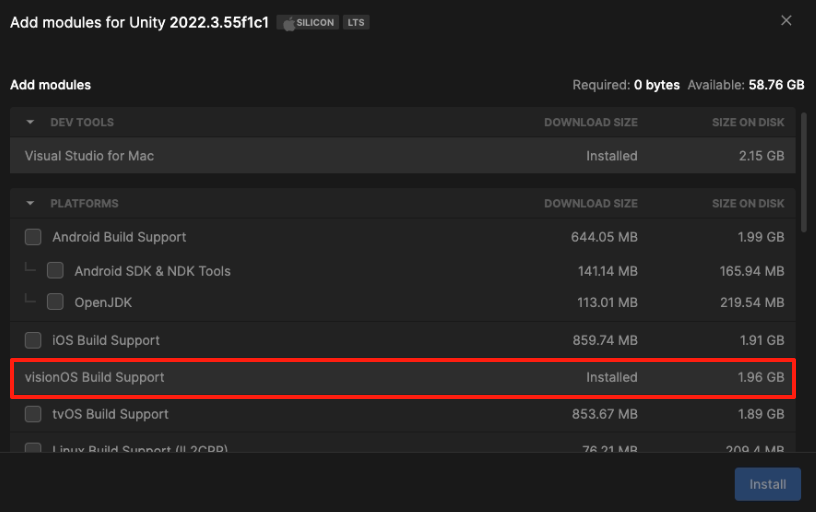Click the Add modules for Unity dialog title
This screenshot has width=816, height=512.
coord(139,22)
